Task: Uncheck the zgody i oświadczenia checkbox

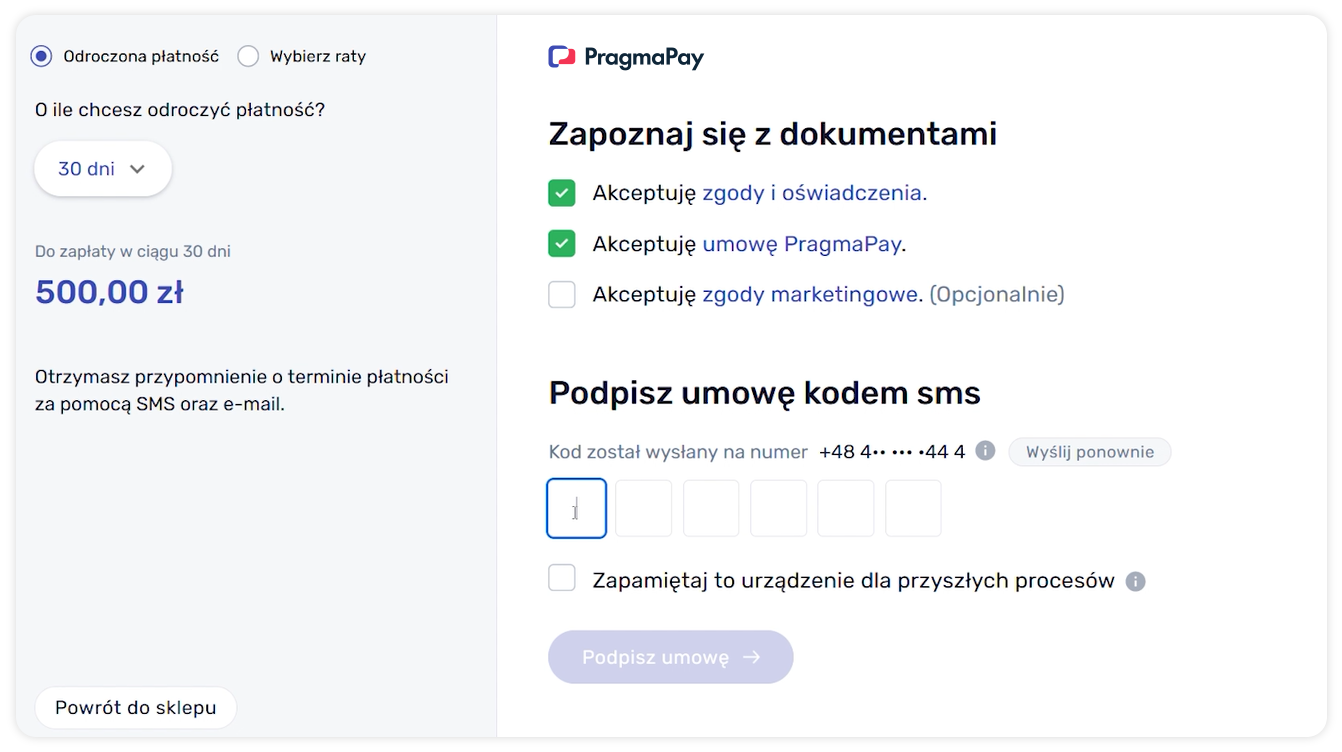Action: point(562,193)
